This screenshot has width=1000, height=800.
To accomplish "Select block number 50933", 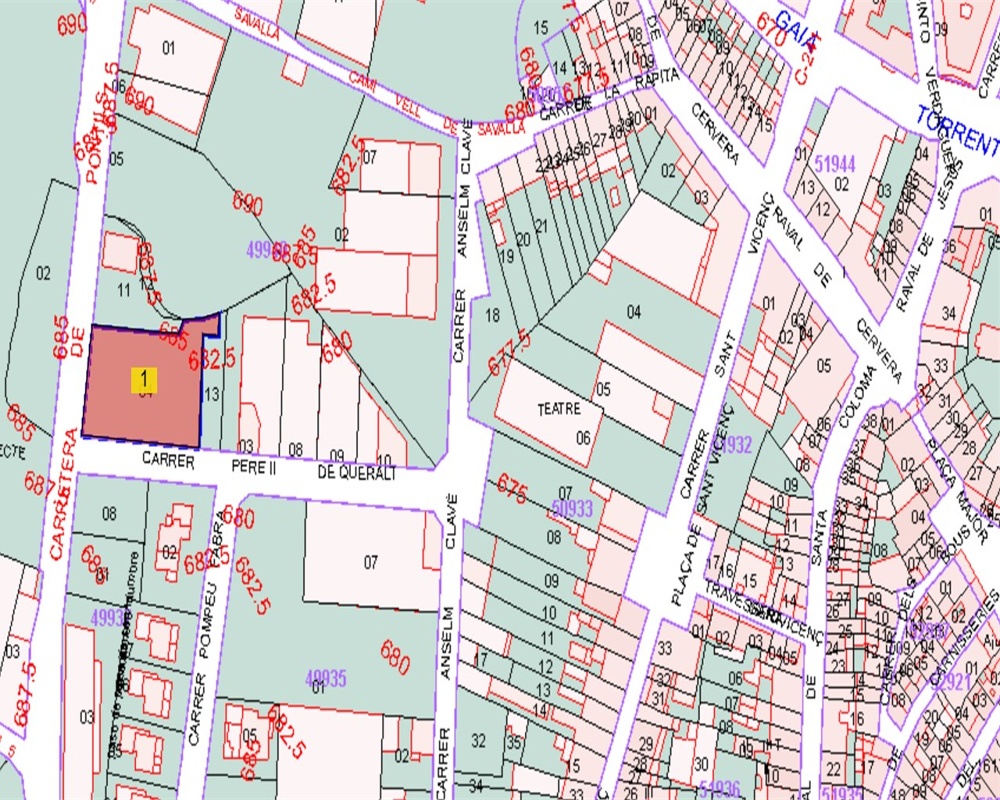I will (571, 509).
